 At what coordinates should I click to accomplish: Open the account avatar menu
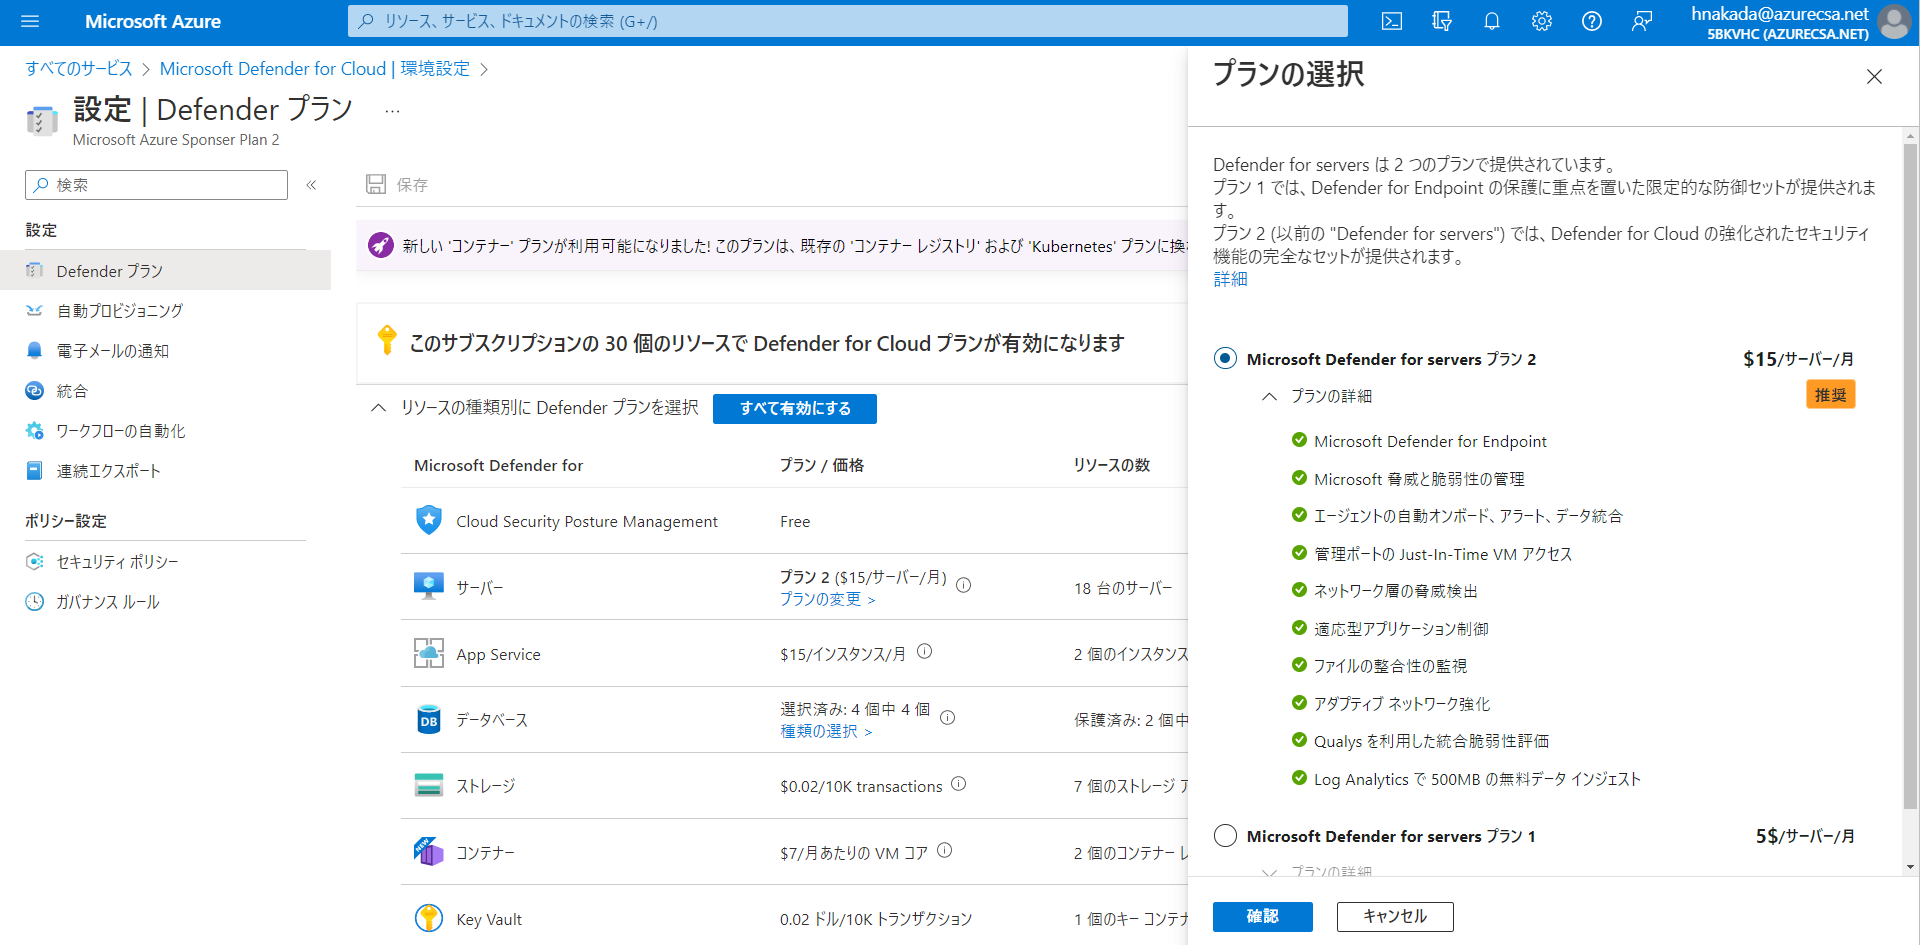tap(1895, 21)
